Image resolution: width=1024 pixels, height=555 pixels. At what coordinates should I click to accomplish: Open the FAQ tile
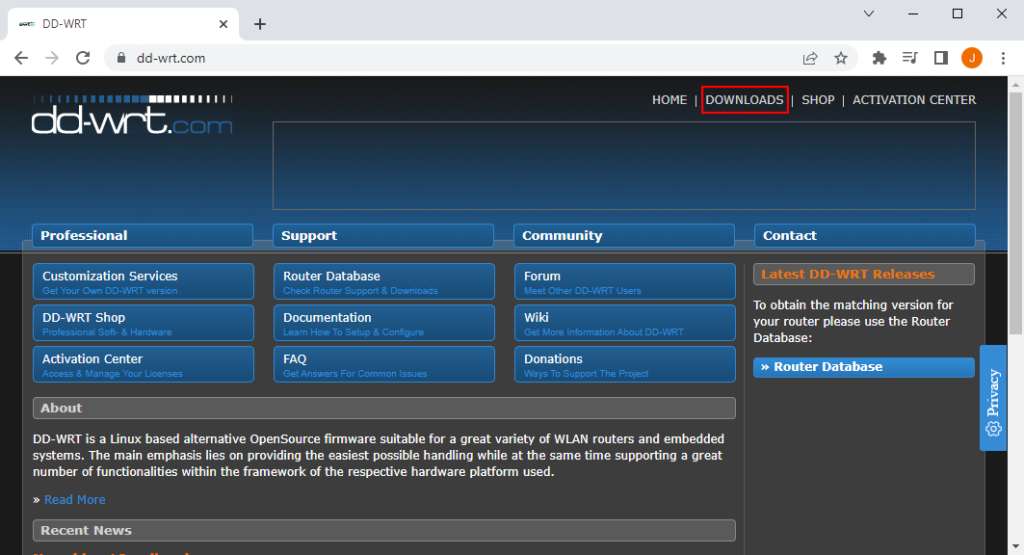pos(384,364)
